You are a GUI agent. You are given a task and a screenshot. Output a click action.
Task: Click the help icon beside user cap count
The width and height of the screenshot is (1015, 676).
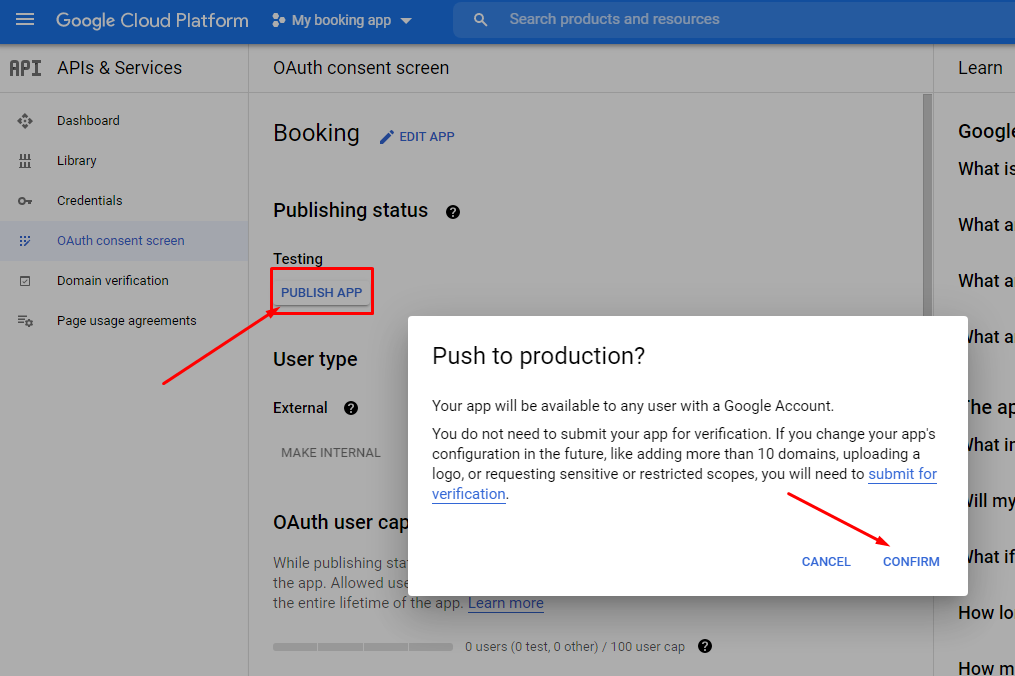(705, 646)
